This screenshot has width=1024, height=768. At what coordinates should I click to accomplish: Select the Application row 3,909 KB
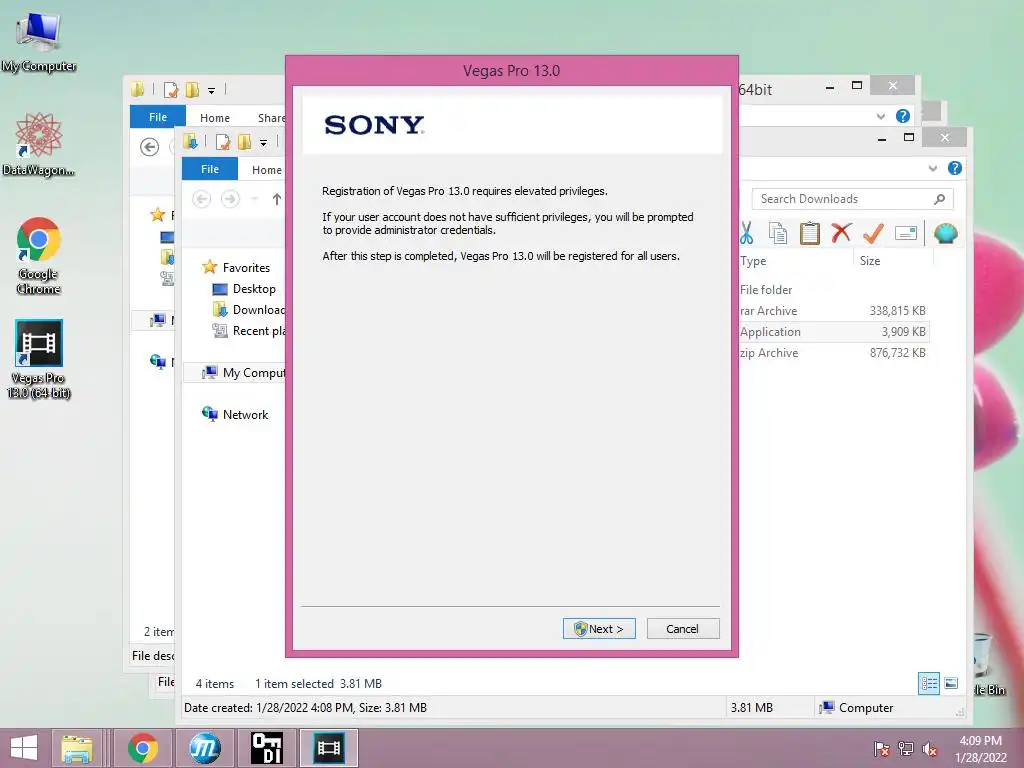[x=834, y=332]
